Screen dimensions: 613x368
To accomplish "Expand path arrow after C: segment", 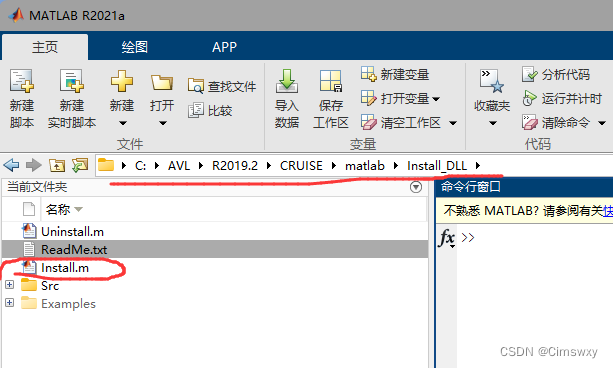I will (x=157, y=165).
